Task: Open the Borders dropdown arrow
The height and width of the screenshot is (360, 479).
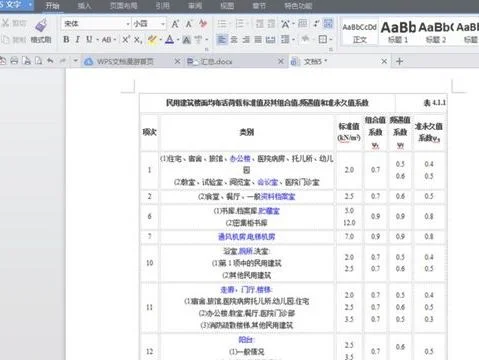Action: tap(331, 40)
